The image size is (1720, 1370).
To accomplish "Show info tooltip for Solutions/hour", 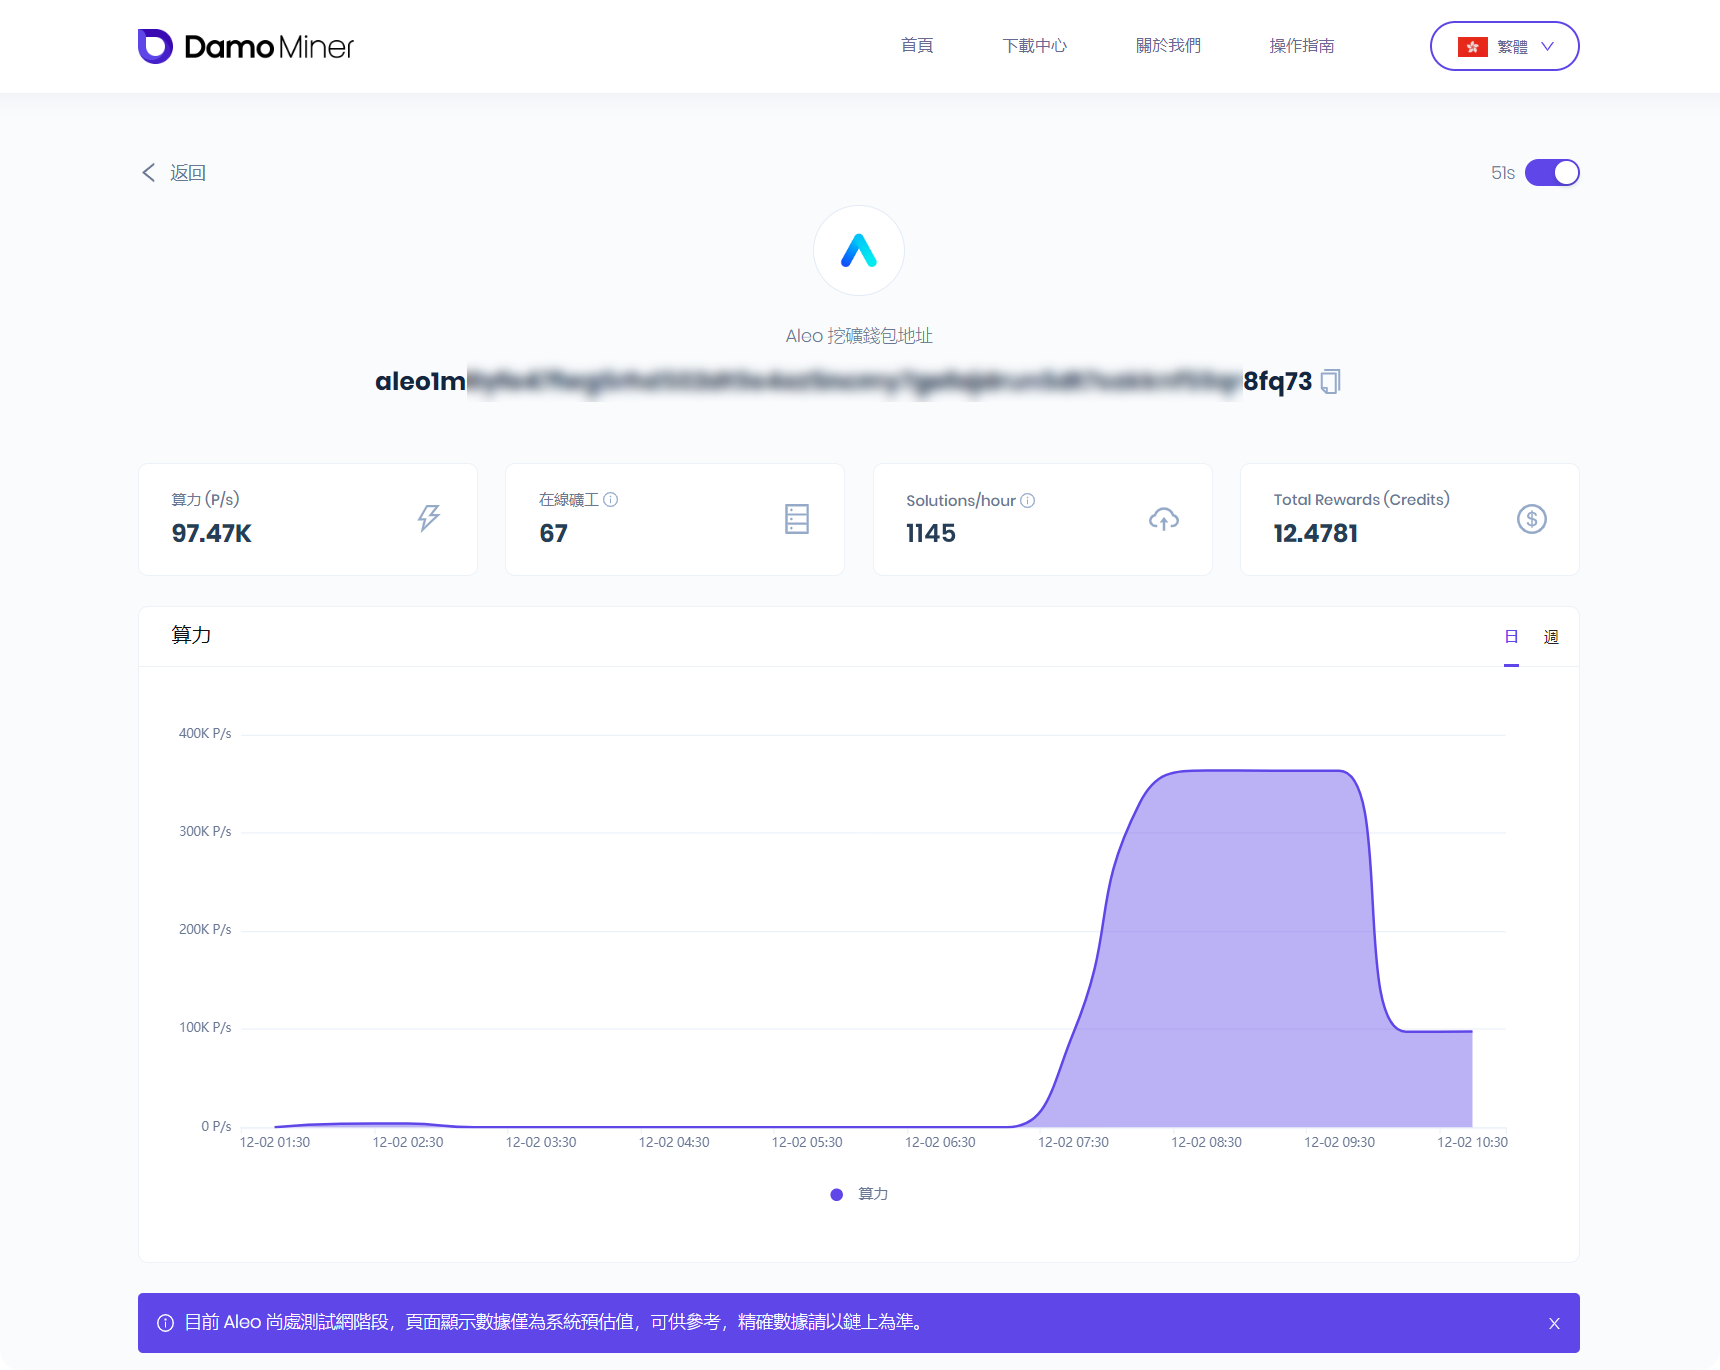I will (1027, 500).
